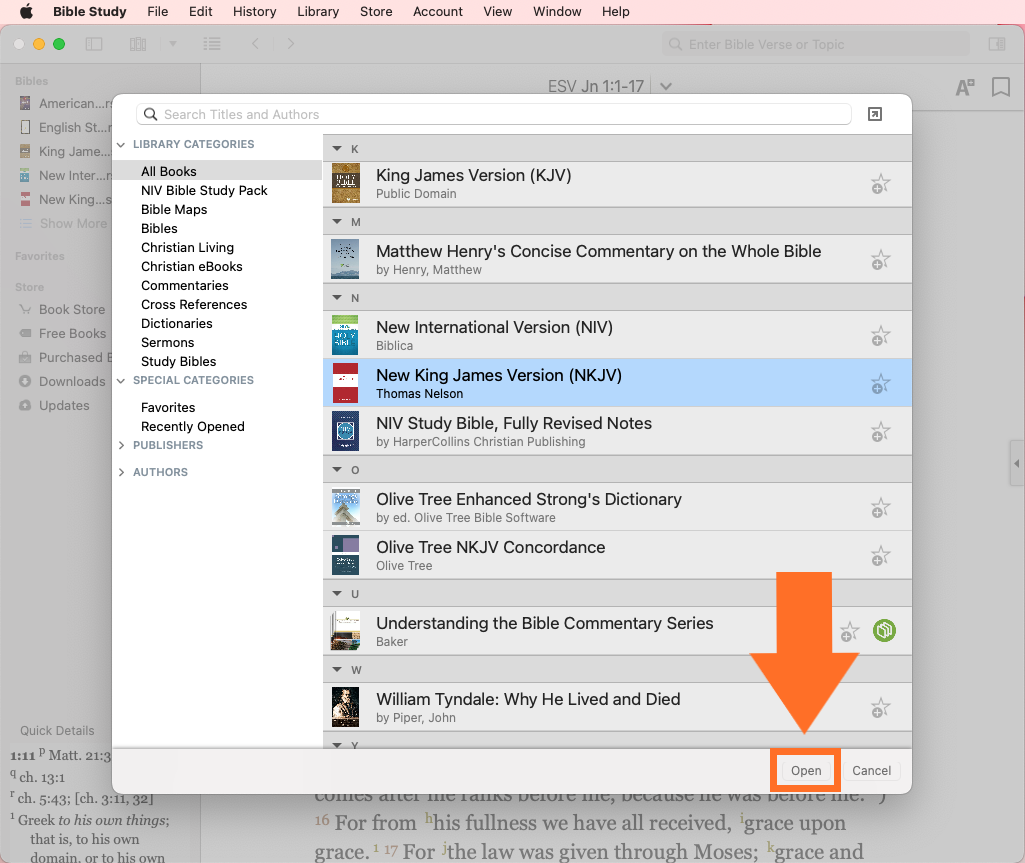Toggle favorite star for Olive Tree NKJV Concordance
Viewport: 1025px width, 863px height.
[x=880, y=556]
